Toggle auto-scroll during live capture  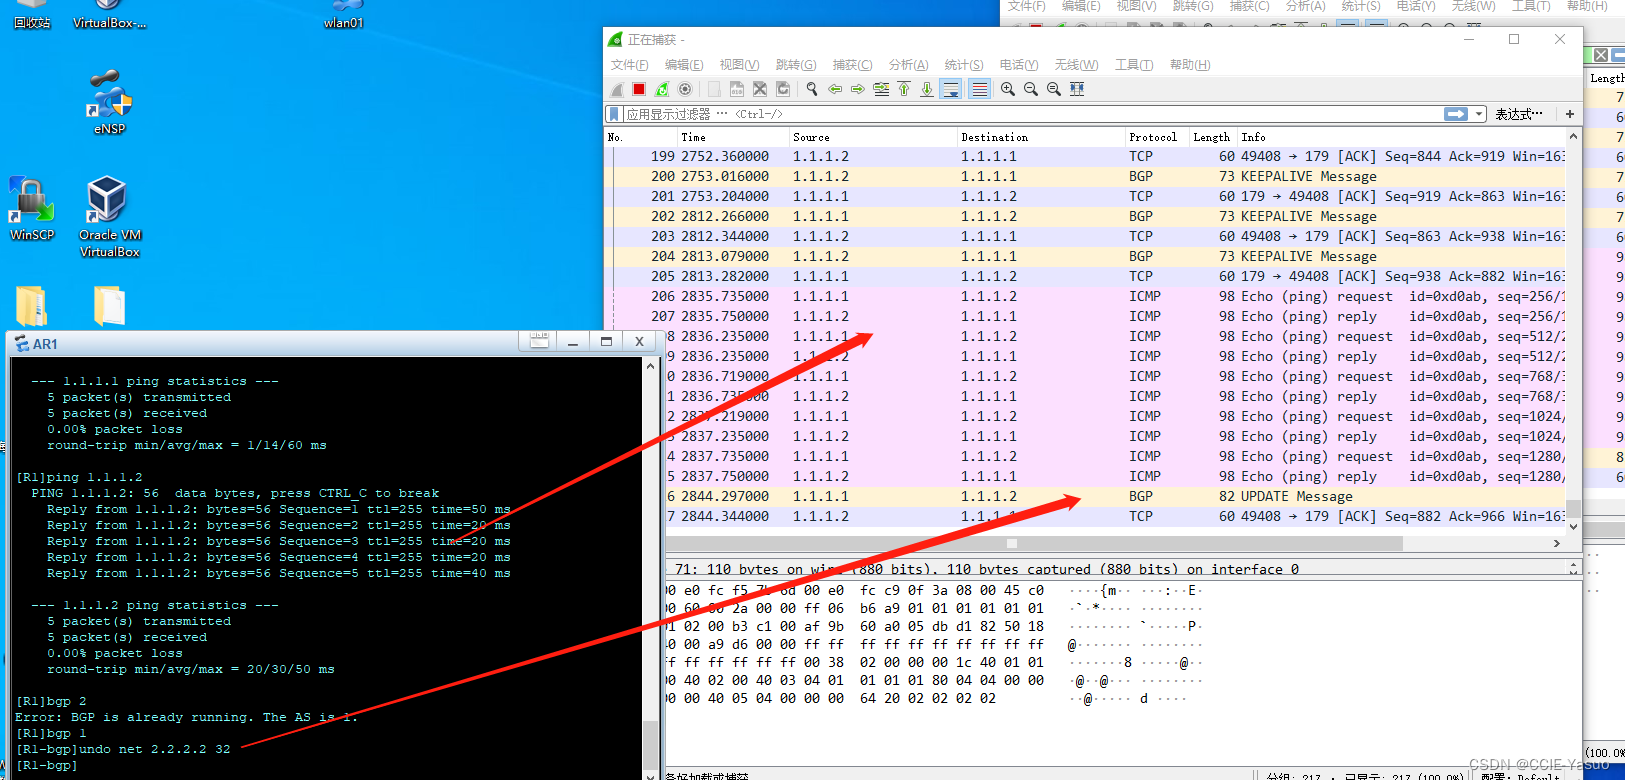click(951, 89)
